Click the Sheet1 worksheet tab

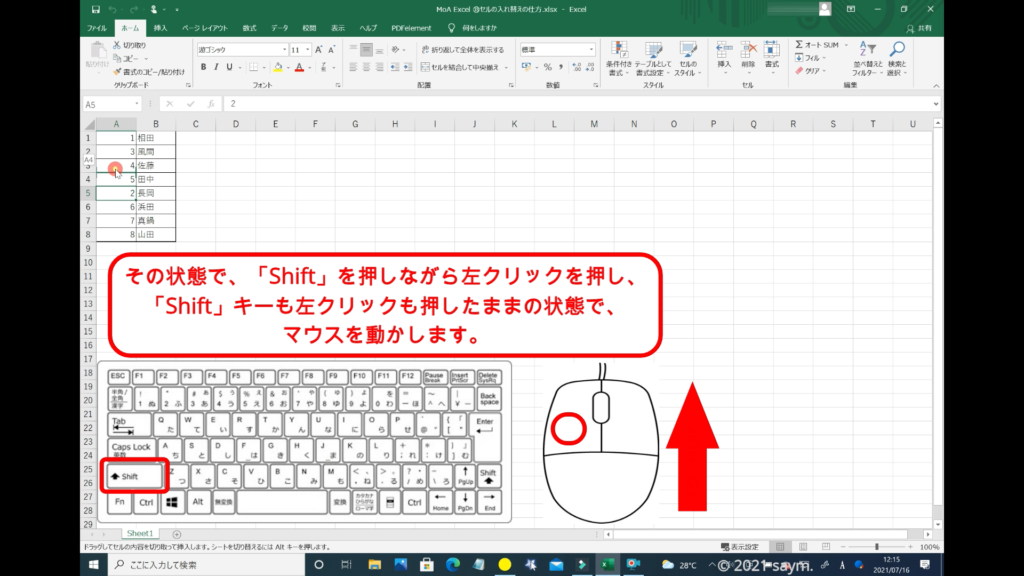pyautogui.click(x=138, y=534)
